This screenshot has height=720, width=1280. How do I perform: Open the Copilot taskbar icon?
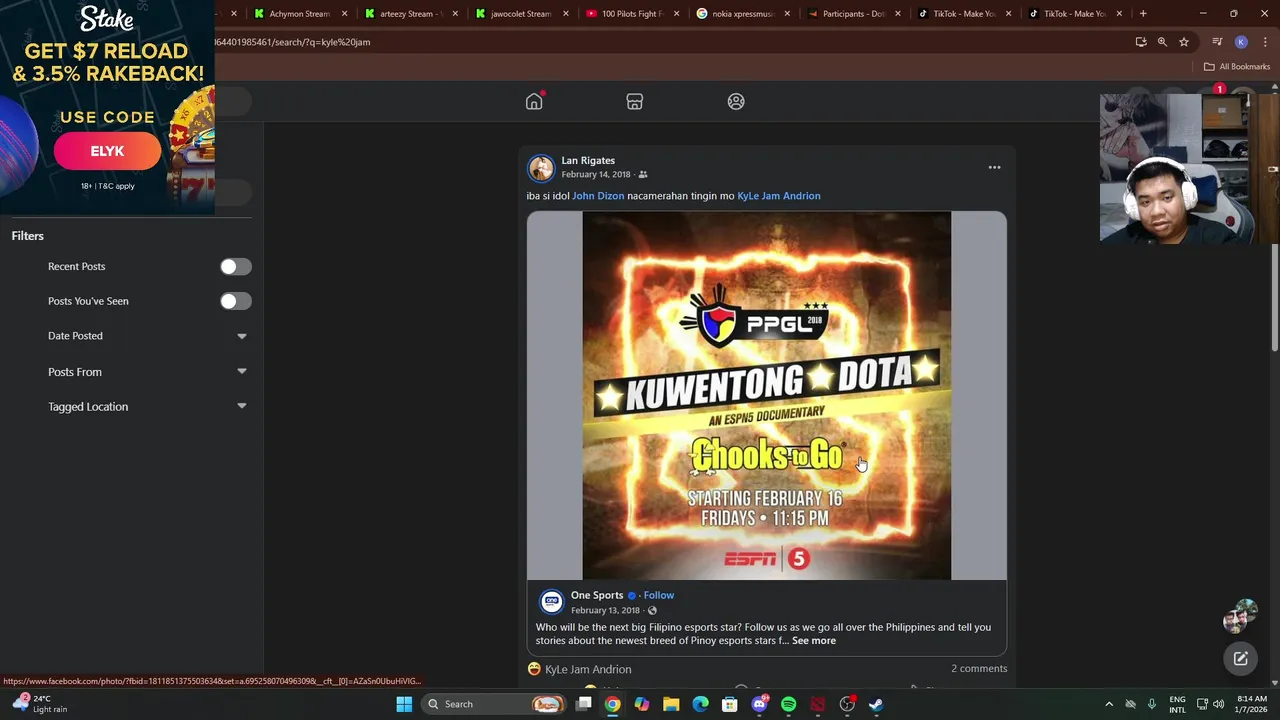pos(642,704)
